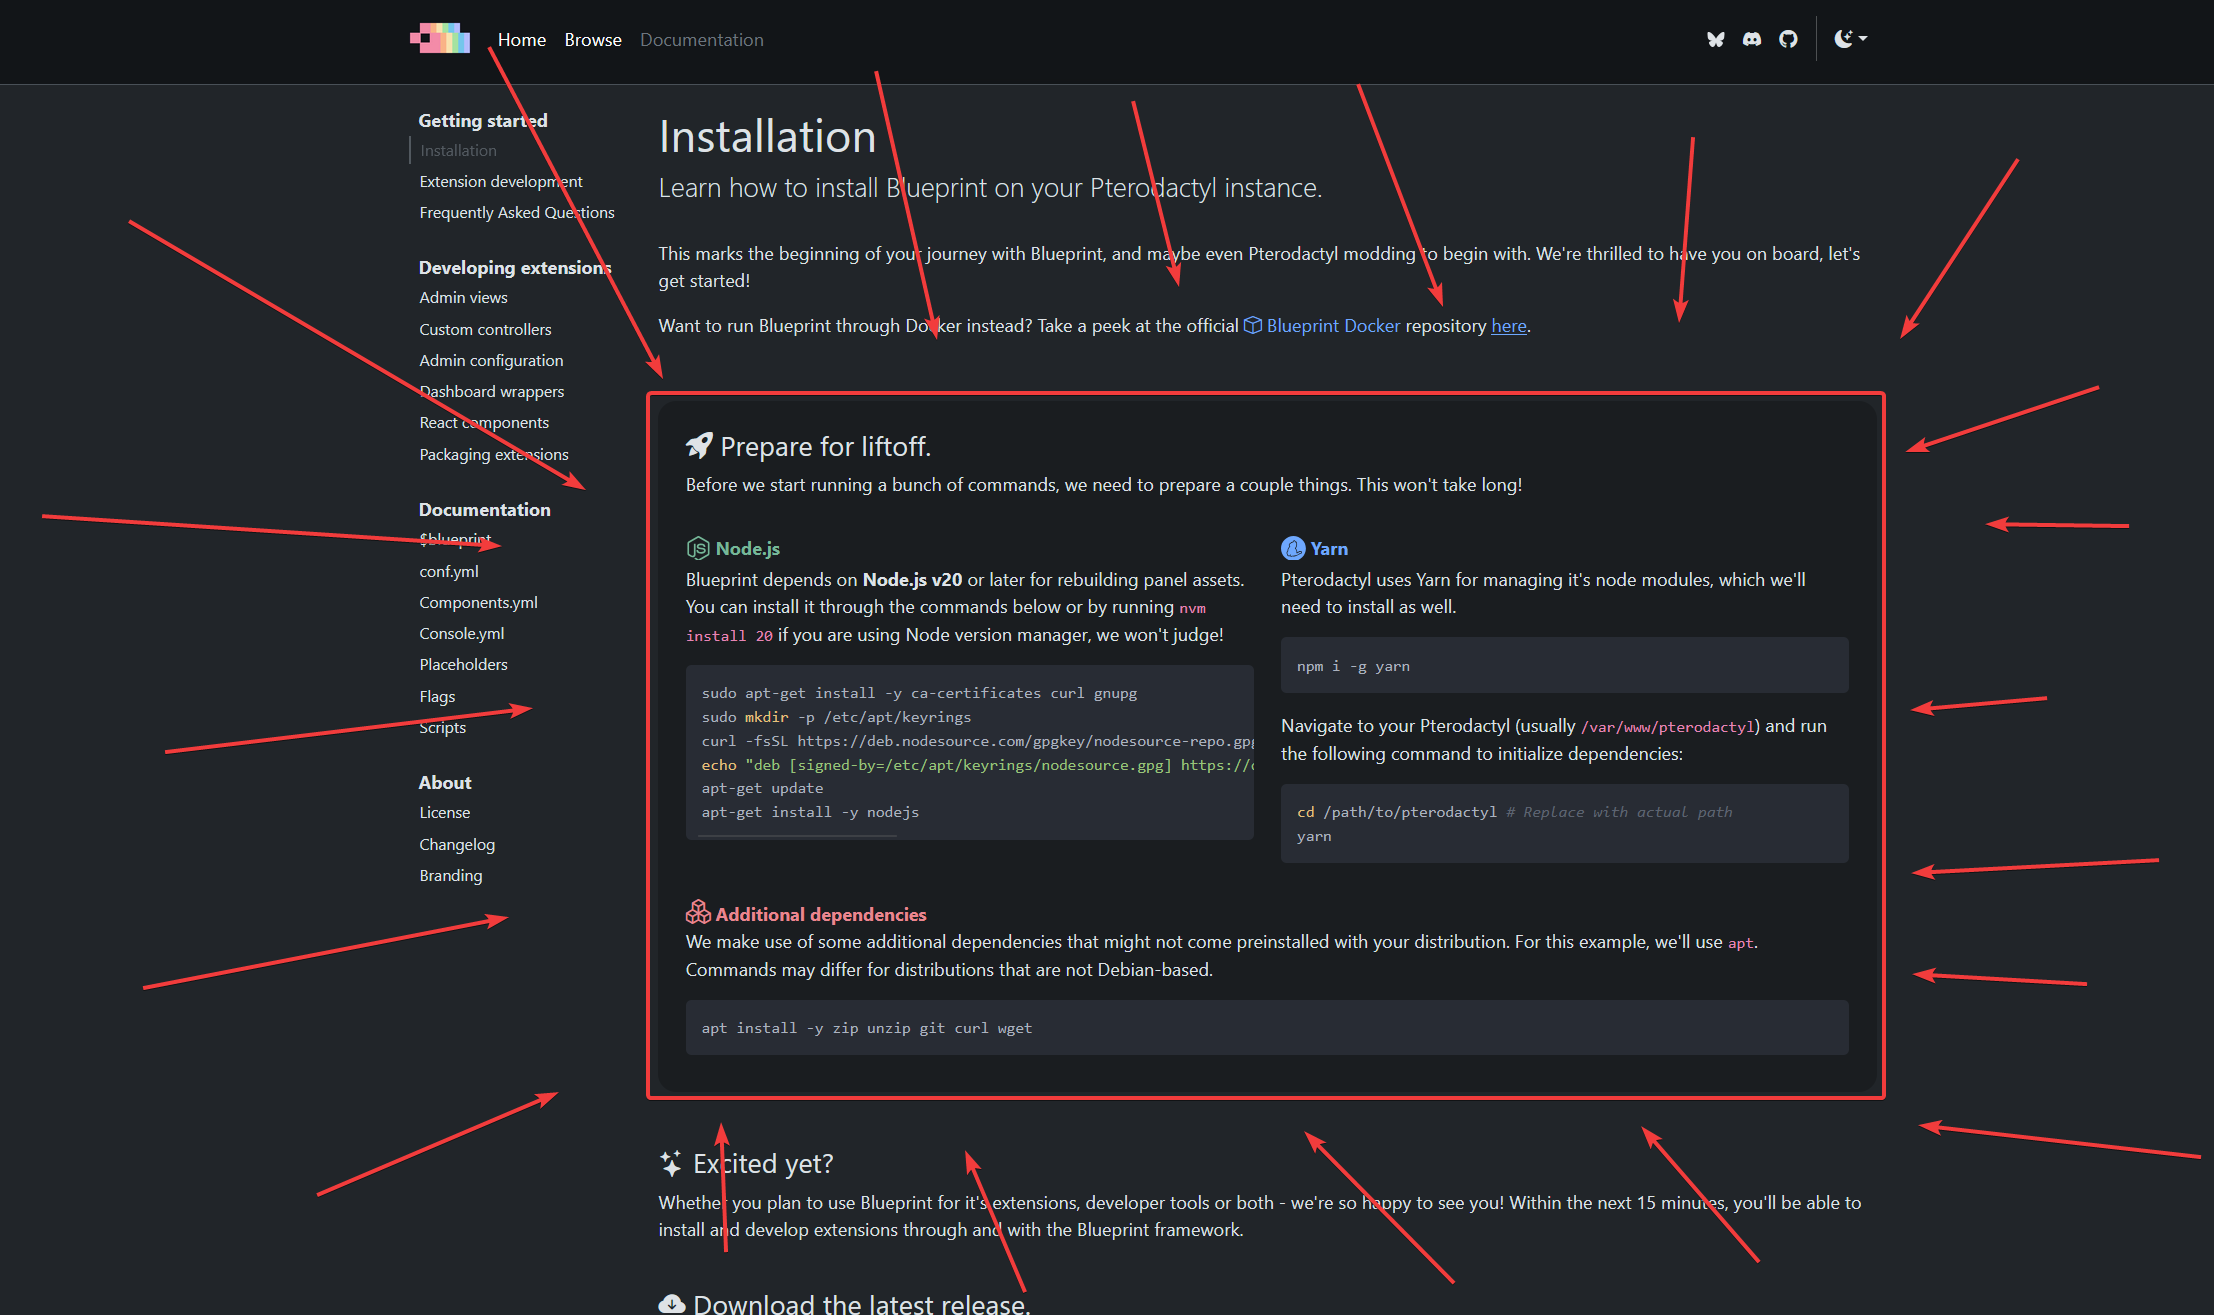The width and height of the screenshot is (2214, 1315).
Task: Open the Installation sidebar link
Action: pyautogui.click(x=458, y=150)
